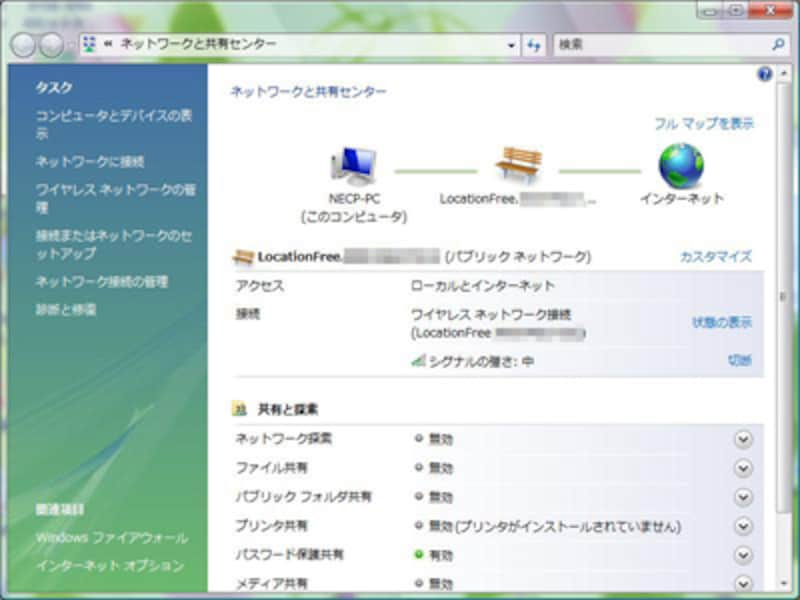Expand the ネットワーク探索 settings chevron
Screen dimensions: 800x600
coord(743,439)
